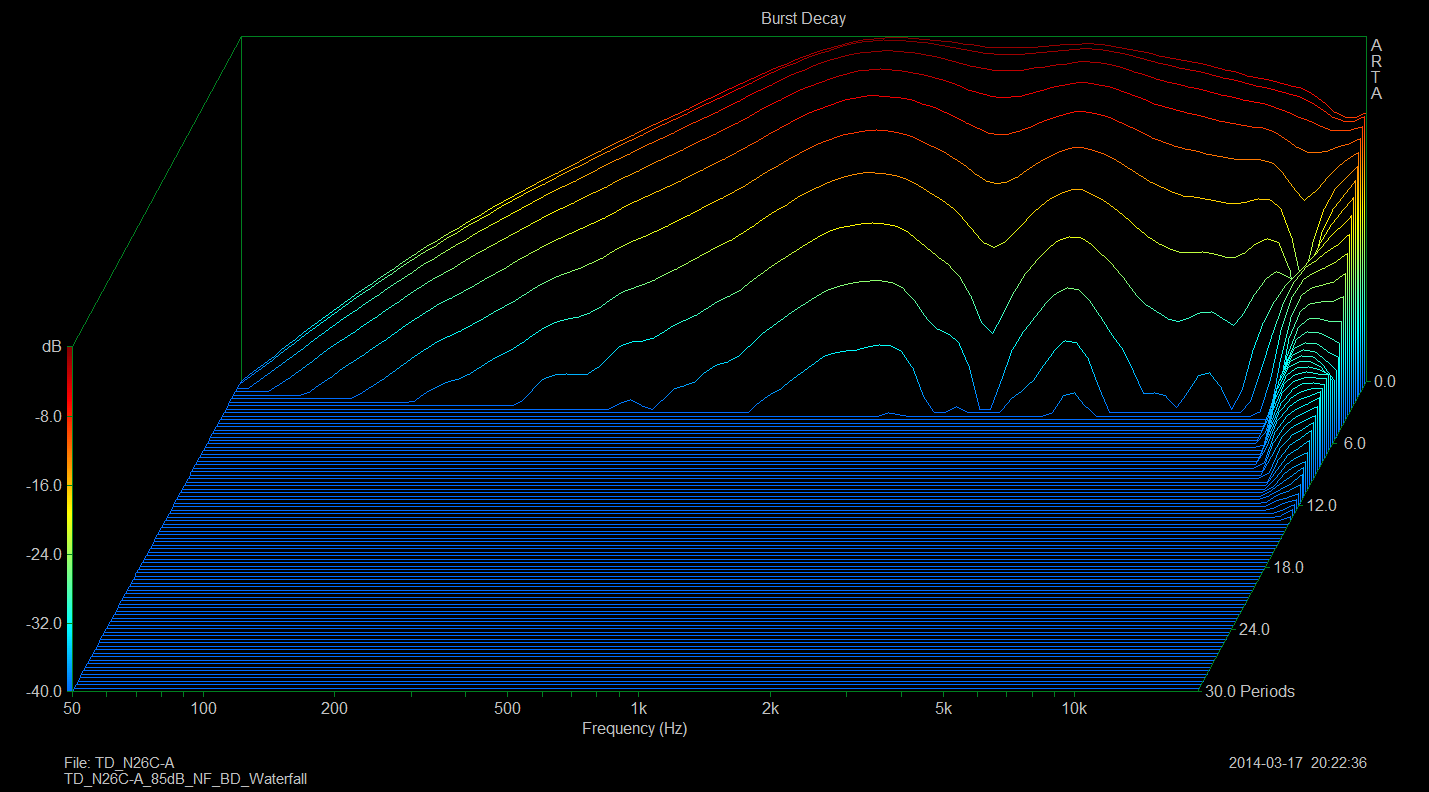Screen dimensions: 1429x792
Task: Click the 50 Hz frequency axis label
Action: (x=72, y=709)
